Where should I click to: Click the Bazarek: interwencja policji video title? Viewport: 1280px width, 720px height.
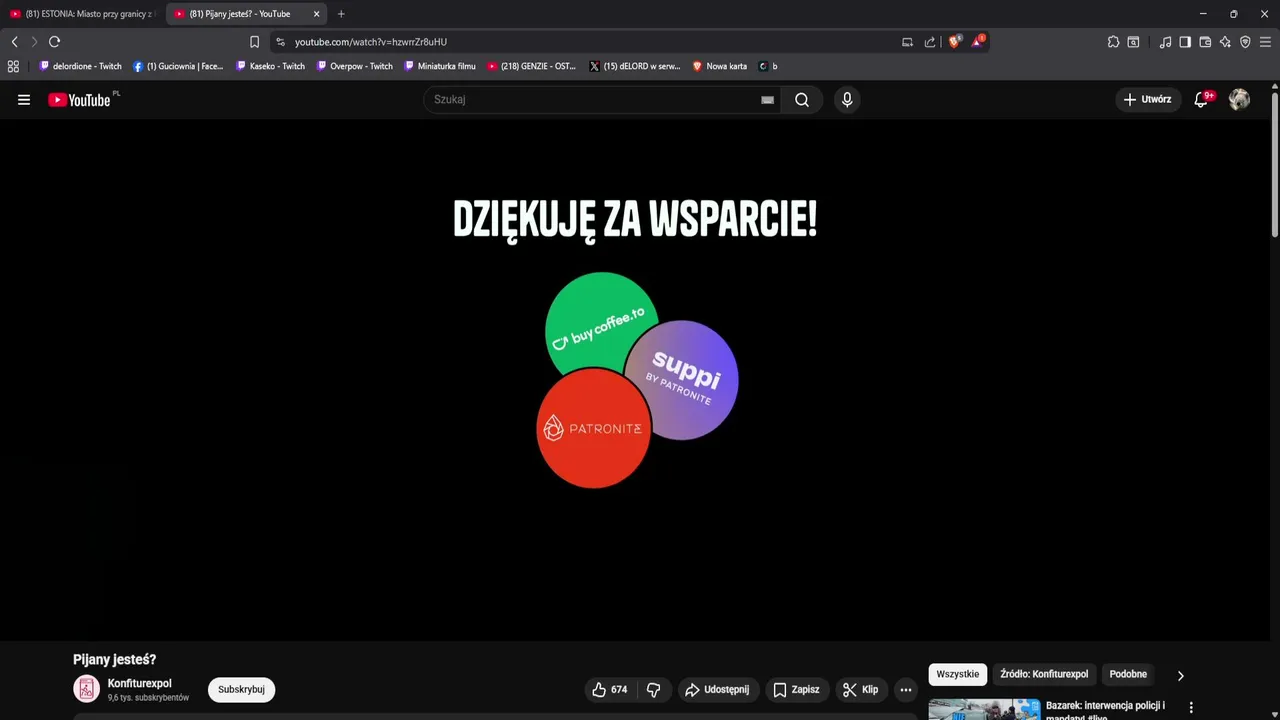click(x=1105, y=710)
